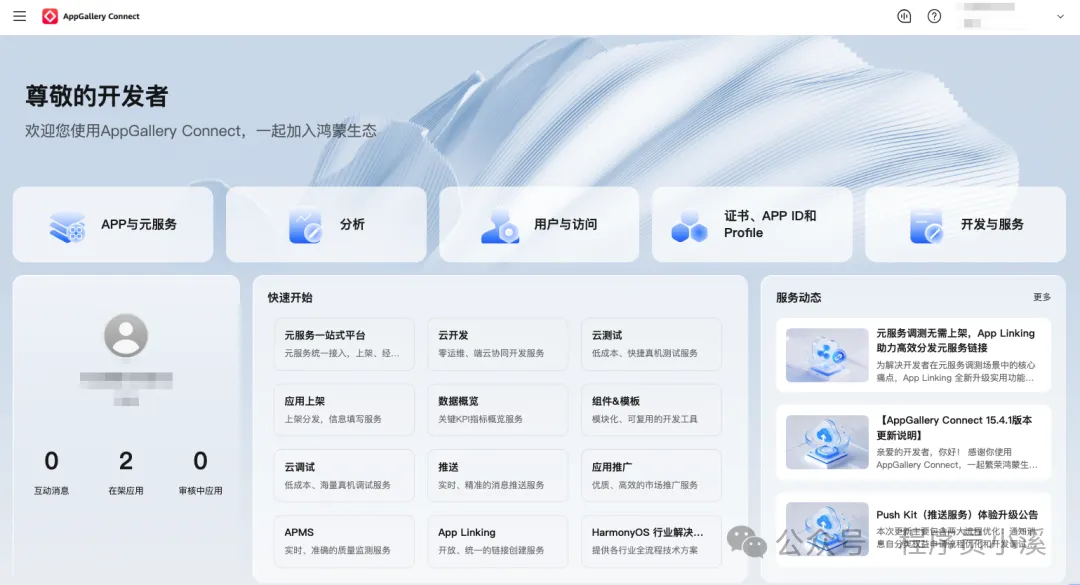Click the 元服务调测无需上架 news thumbnail
The height and width of the screenshot is (585, 1080).
click(x=827, y=354)
